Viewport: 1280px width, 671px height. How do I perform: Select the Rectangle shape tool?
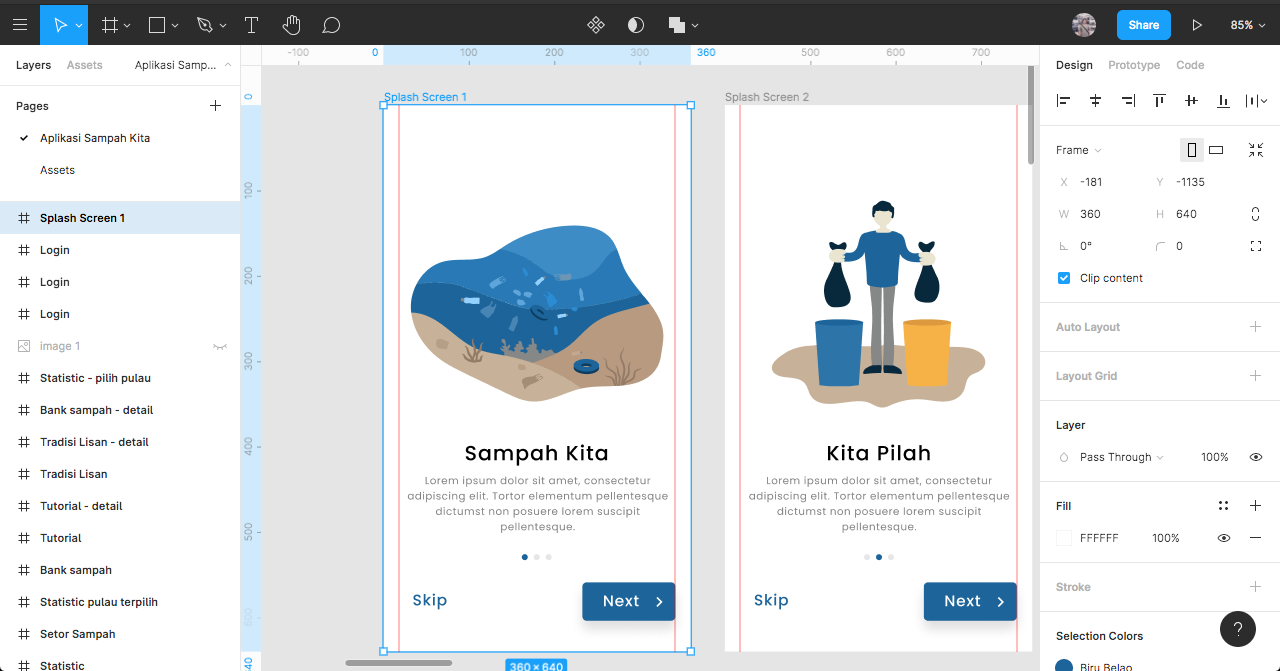(157, 25)
